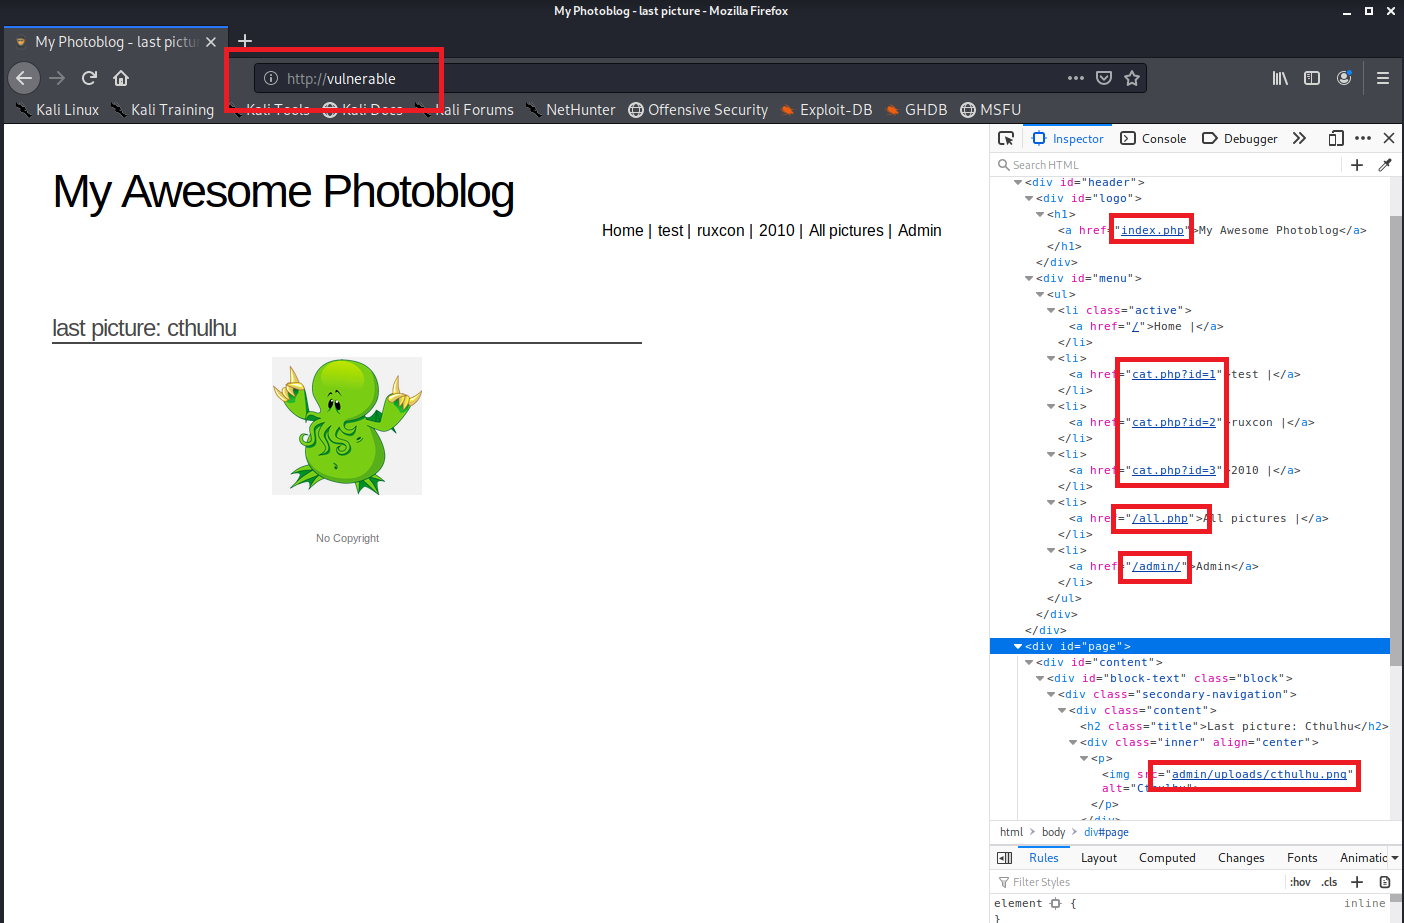Open Responsive Design Mode
Image resolution: width=1404 pixels, height=923 pixels.
click(1336, 138)
